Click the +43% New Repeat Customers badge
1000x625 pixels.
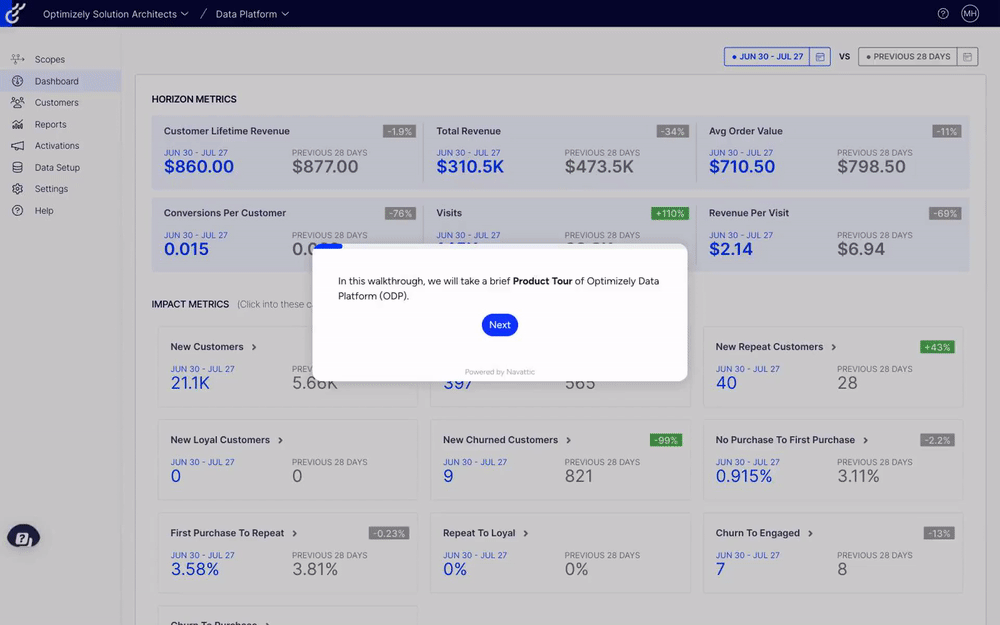(938, 347)
